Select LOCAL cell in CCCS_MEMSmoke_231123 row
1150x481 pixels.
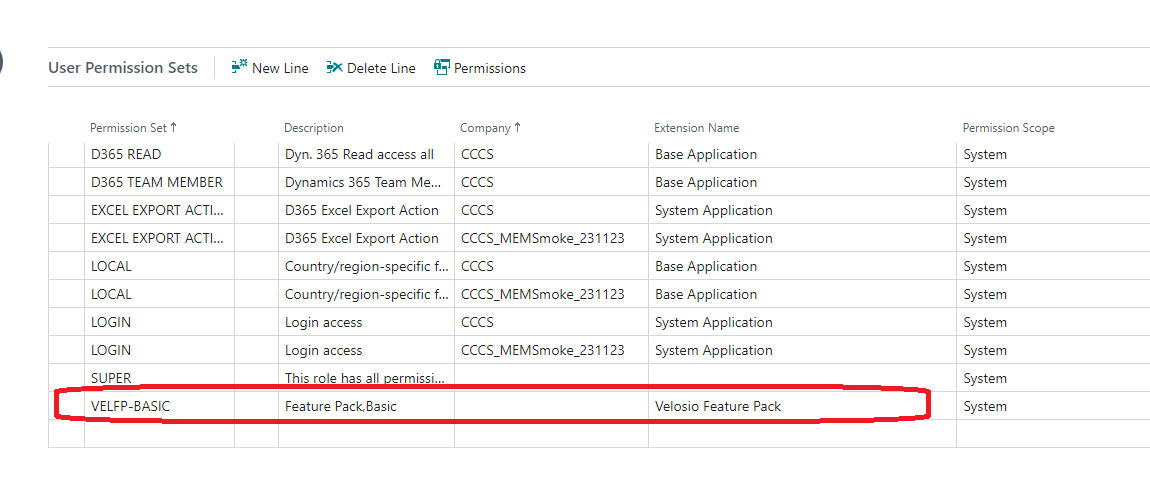[159, 294]
